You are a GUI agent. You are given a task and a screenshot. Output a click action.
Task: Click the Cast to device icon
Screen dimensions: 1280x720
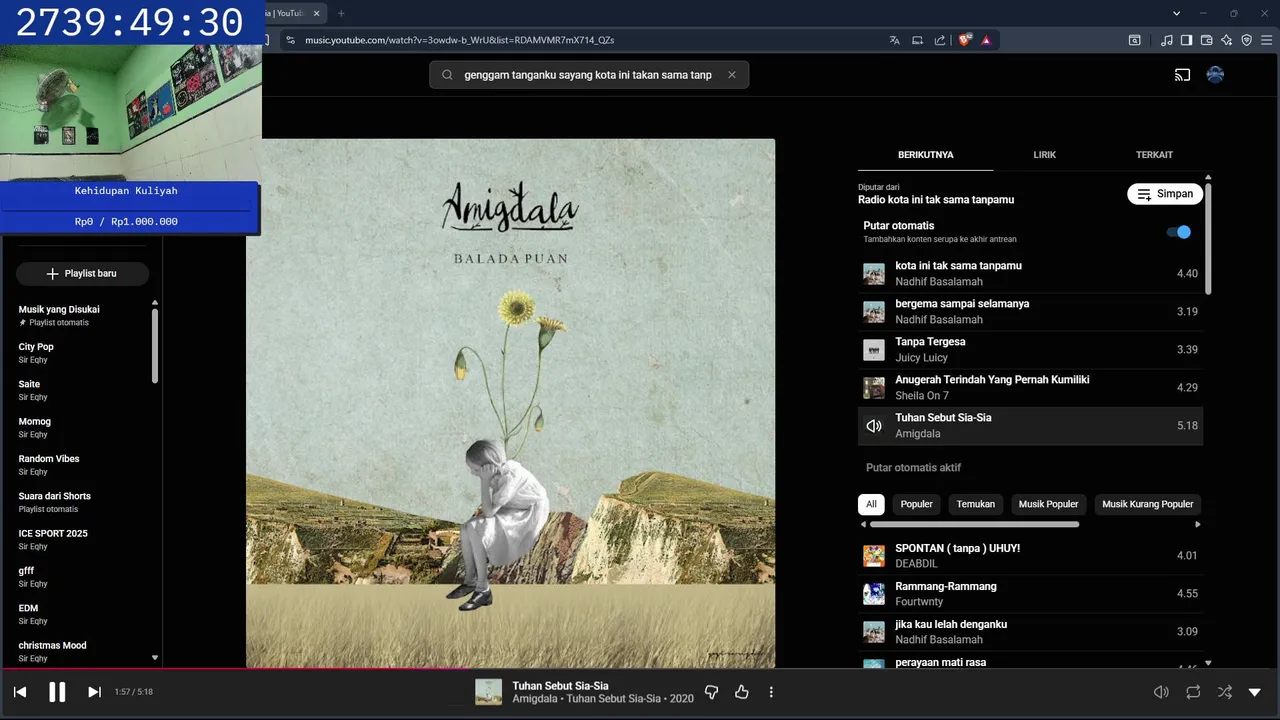(x=1182, y=75)
